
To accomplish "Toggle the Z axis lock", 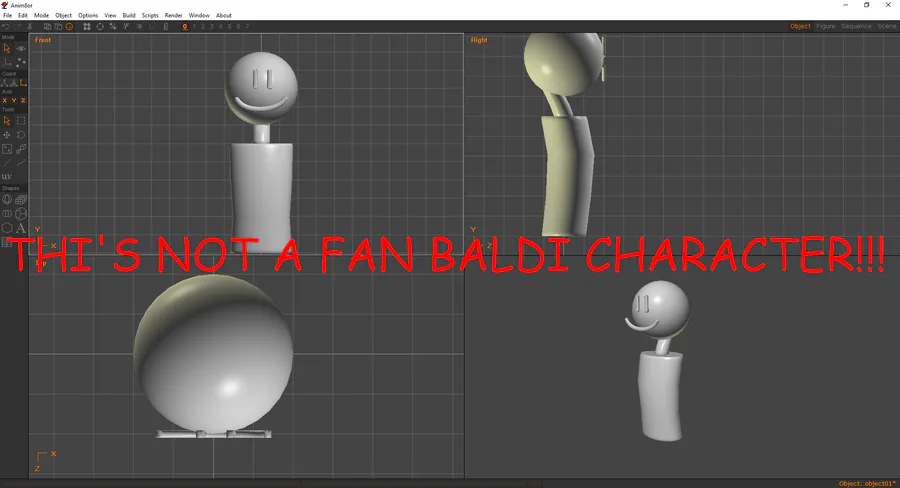I will 23,100.
